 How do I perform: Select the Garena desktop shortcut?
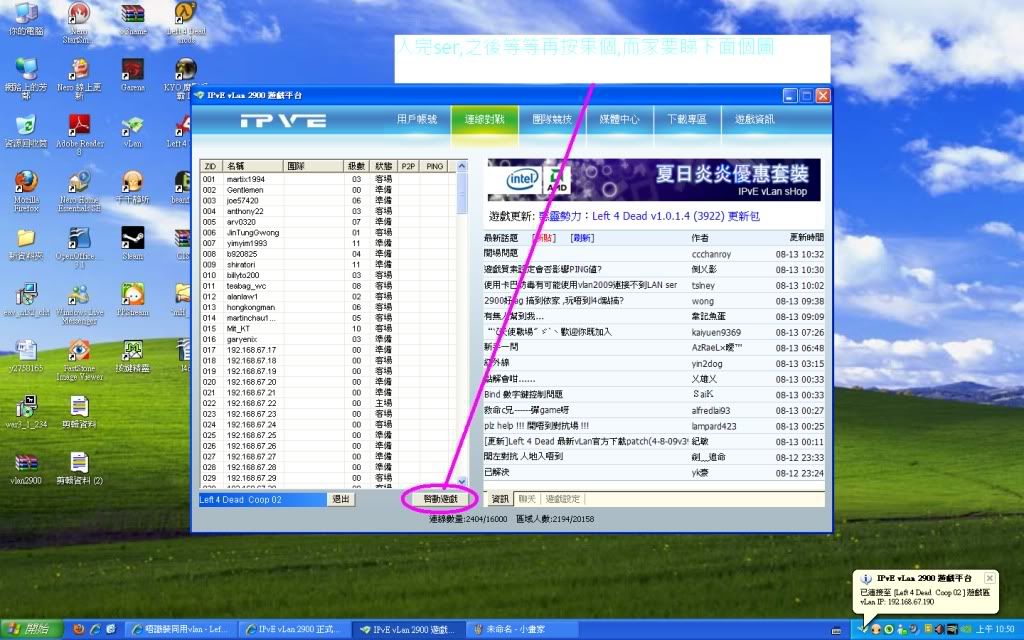point(133,74)
